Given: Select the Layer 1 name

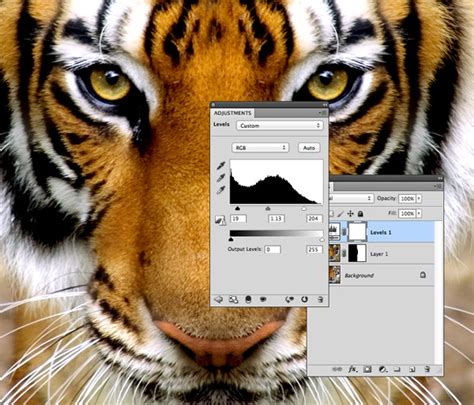Looking at the screenshot, I should (x=379, y=254).
